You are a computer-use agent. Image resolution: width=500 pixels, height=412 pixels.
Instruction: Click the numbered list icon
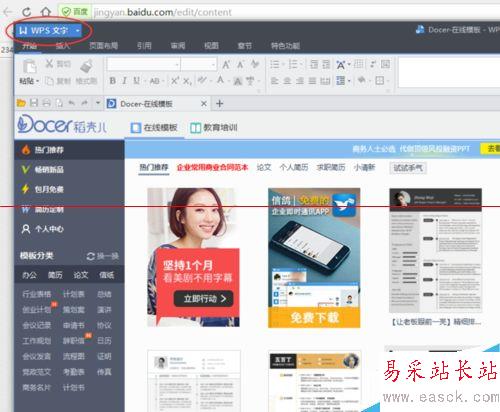(x=293, y=64)
